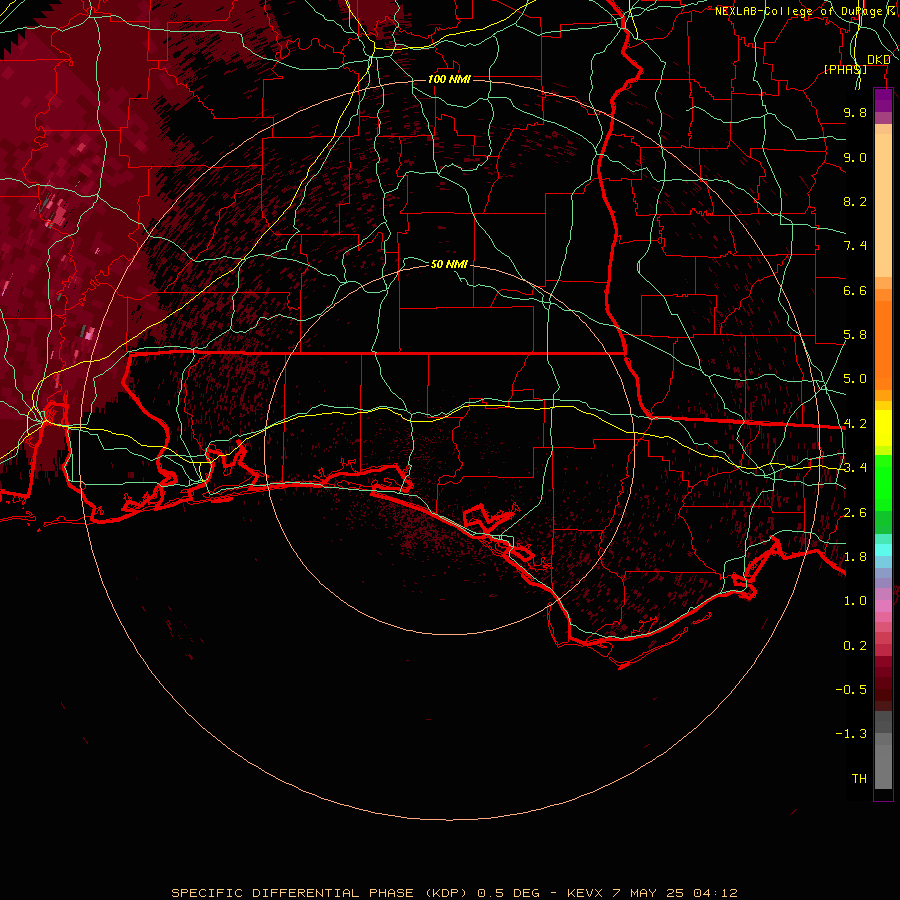
Task: Click the 9.0 legend value
Action: point(855,157)
